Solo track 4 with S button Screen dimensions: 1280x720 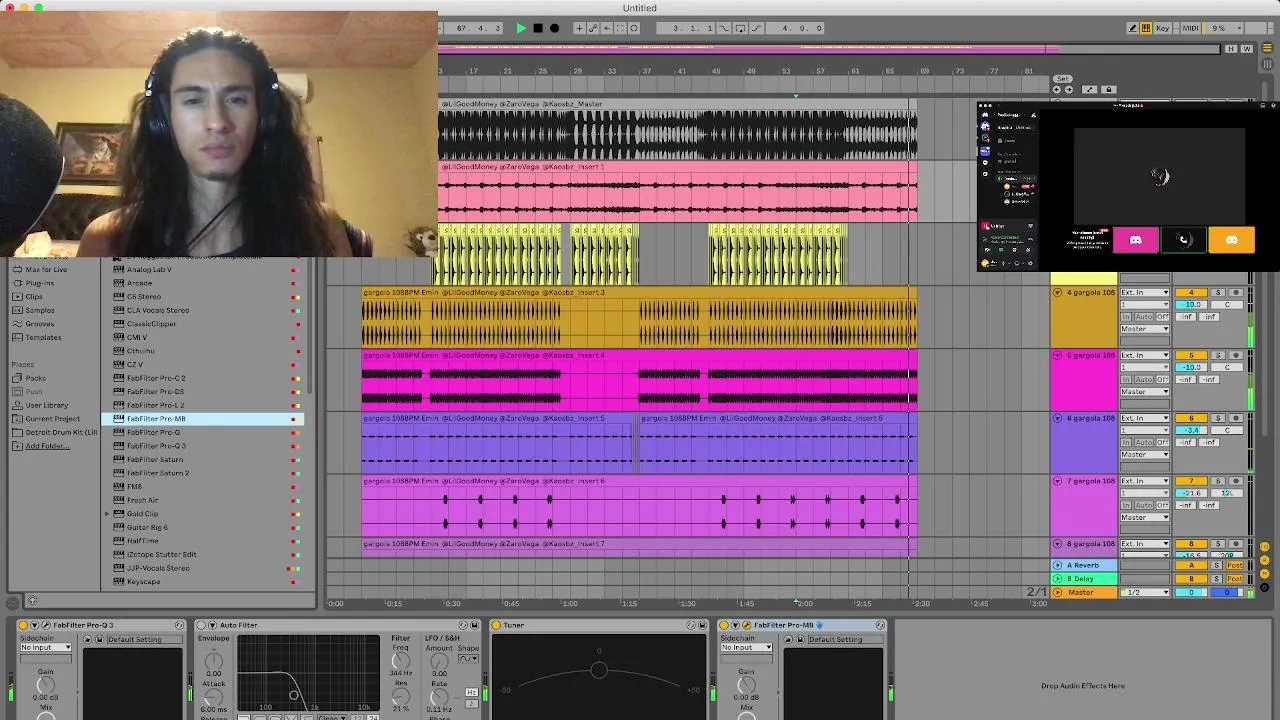pos(1218,293)
